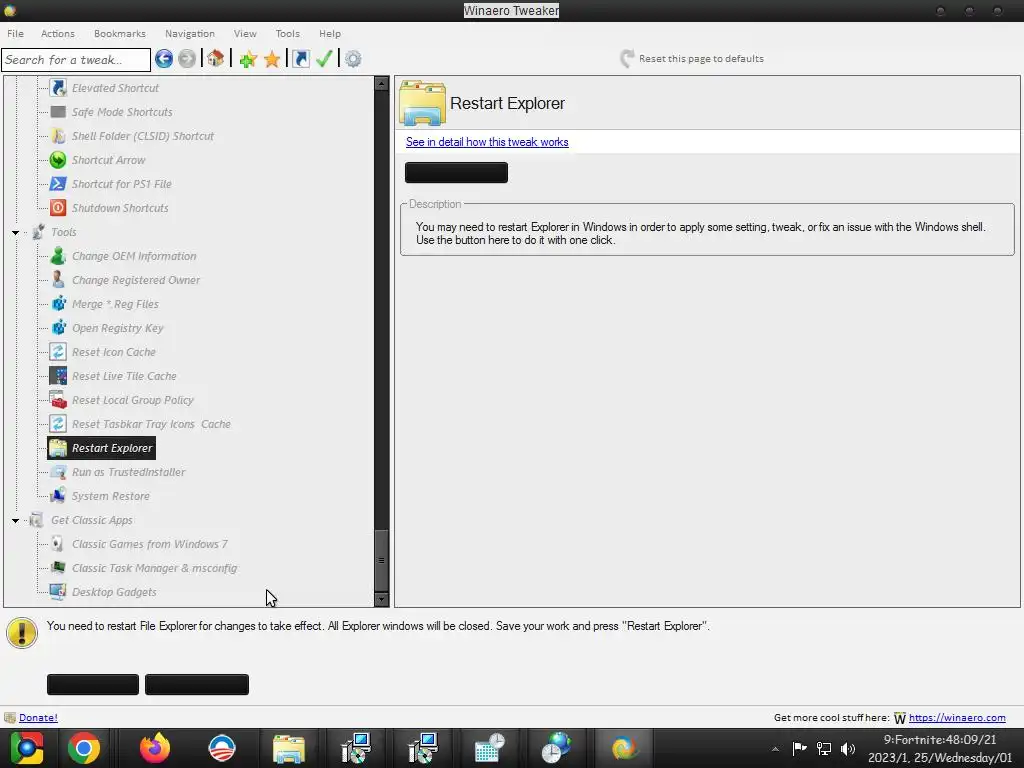
Task: Click the Safe Mode Shortcuts icon
Action: pyautogui.click(x=58, y=112)
